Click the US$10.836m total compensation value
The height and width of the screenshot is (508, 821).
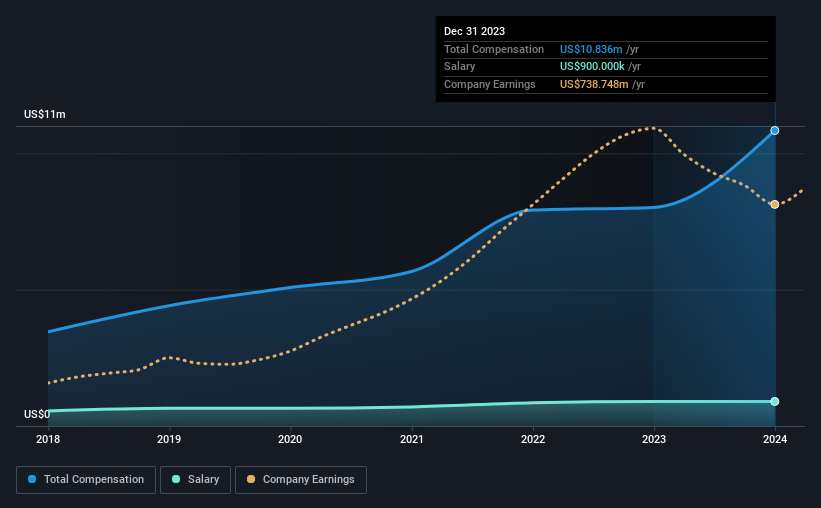coord(591,49)
